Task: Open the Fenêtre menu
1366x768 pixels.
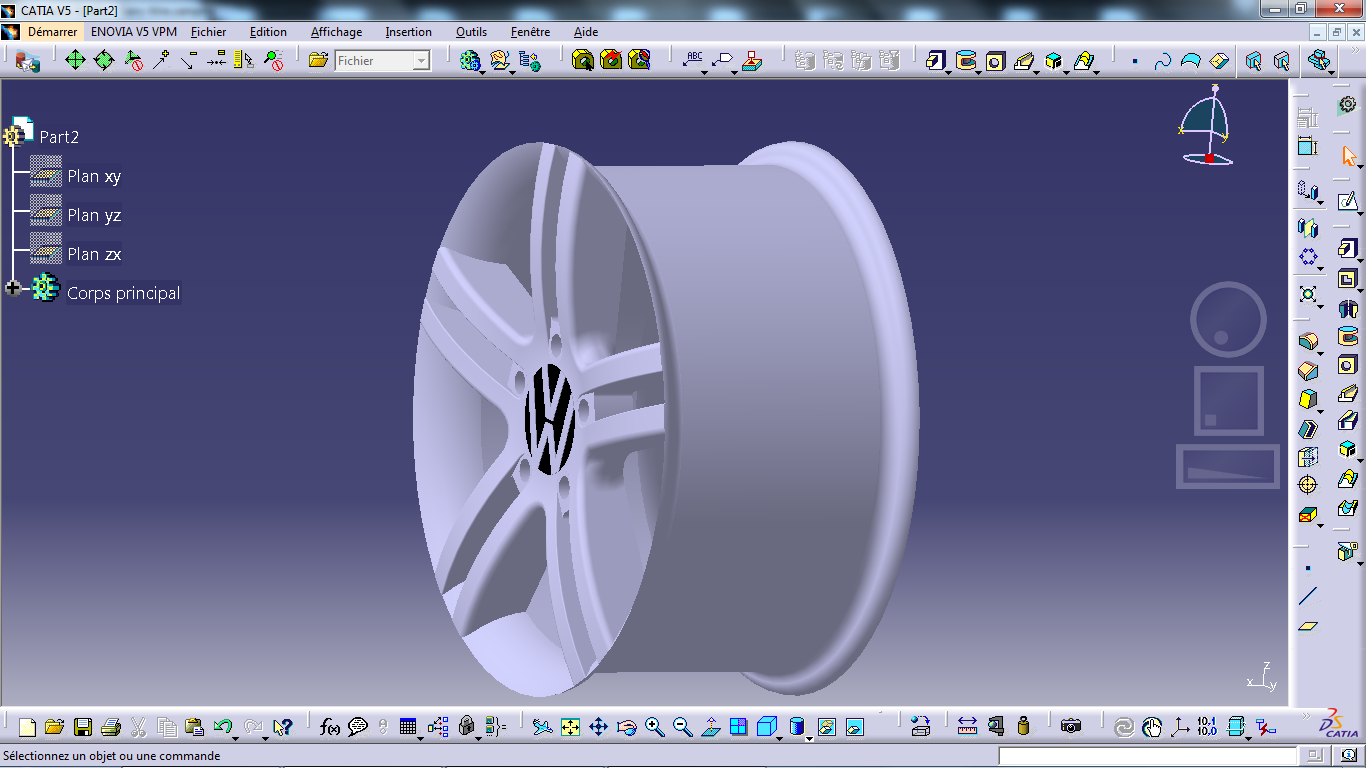Action: pos(530,32)
